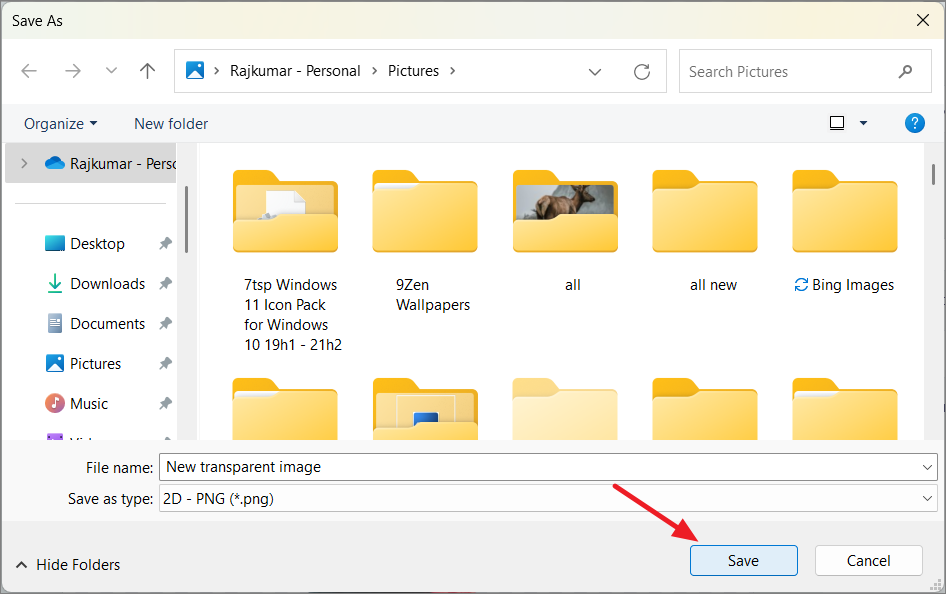Change the view layout icon
Viewport: 946px width, 594px height.
[x=837, y=123]
